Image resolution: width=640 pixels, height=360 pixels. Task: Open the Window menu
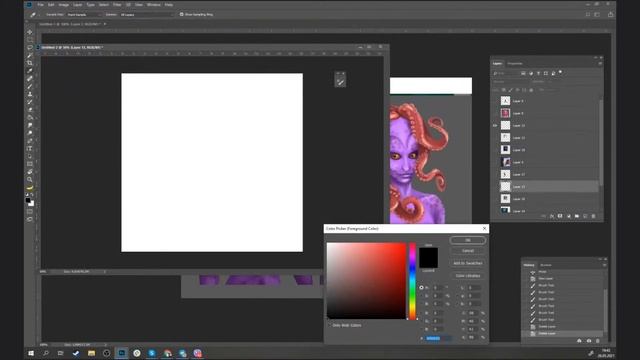(x=154, y=5)
